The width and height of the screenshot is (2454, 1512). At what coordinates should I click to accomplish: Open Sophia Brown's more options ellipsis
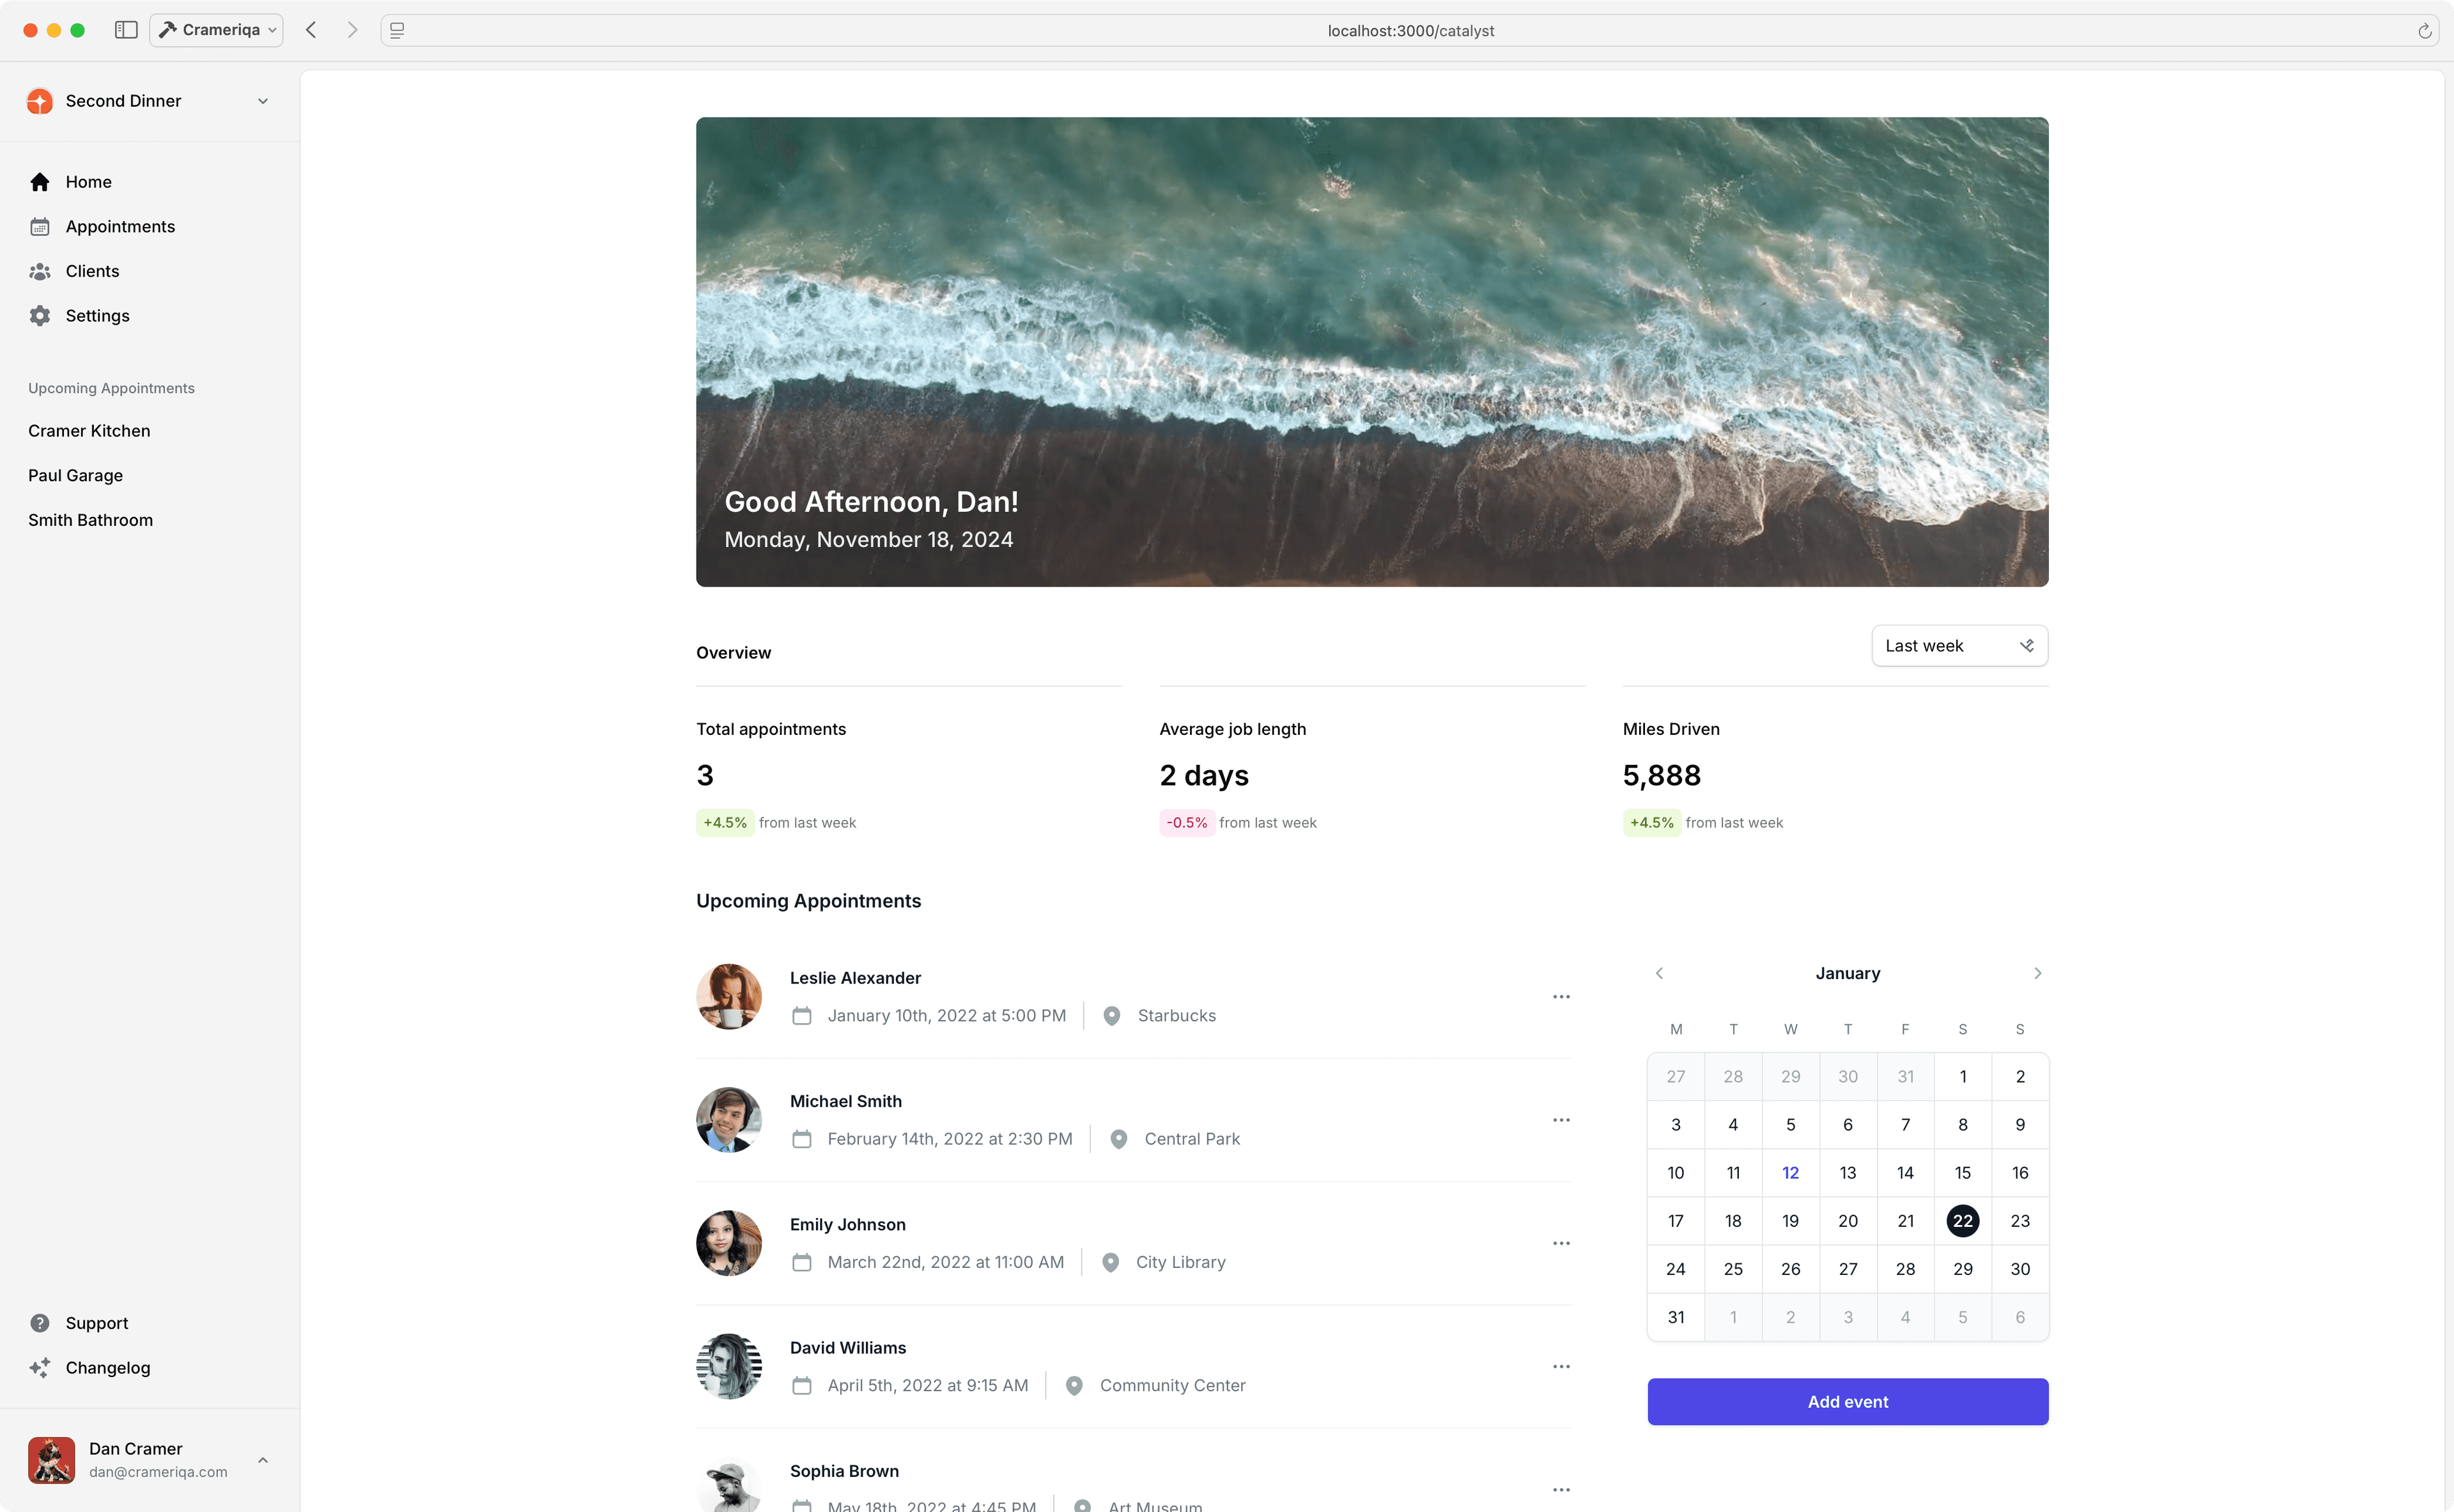click(x=1561, y=1489)
